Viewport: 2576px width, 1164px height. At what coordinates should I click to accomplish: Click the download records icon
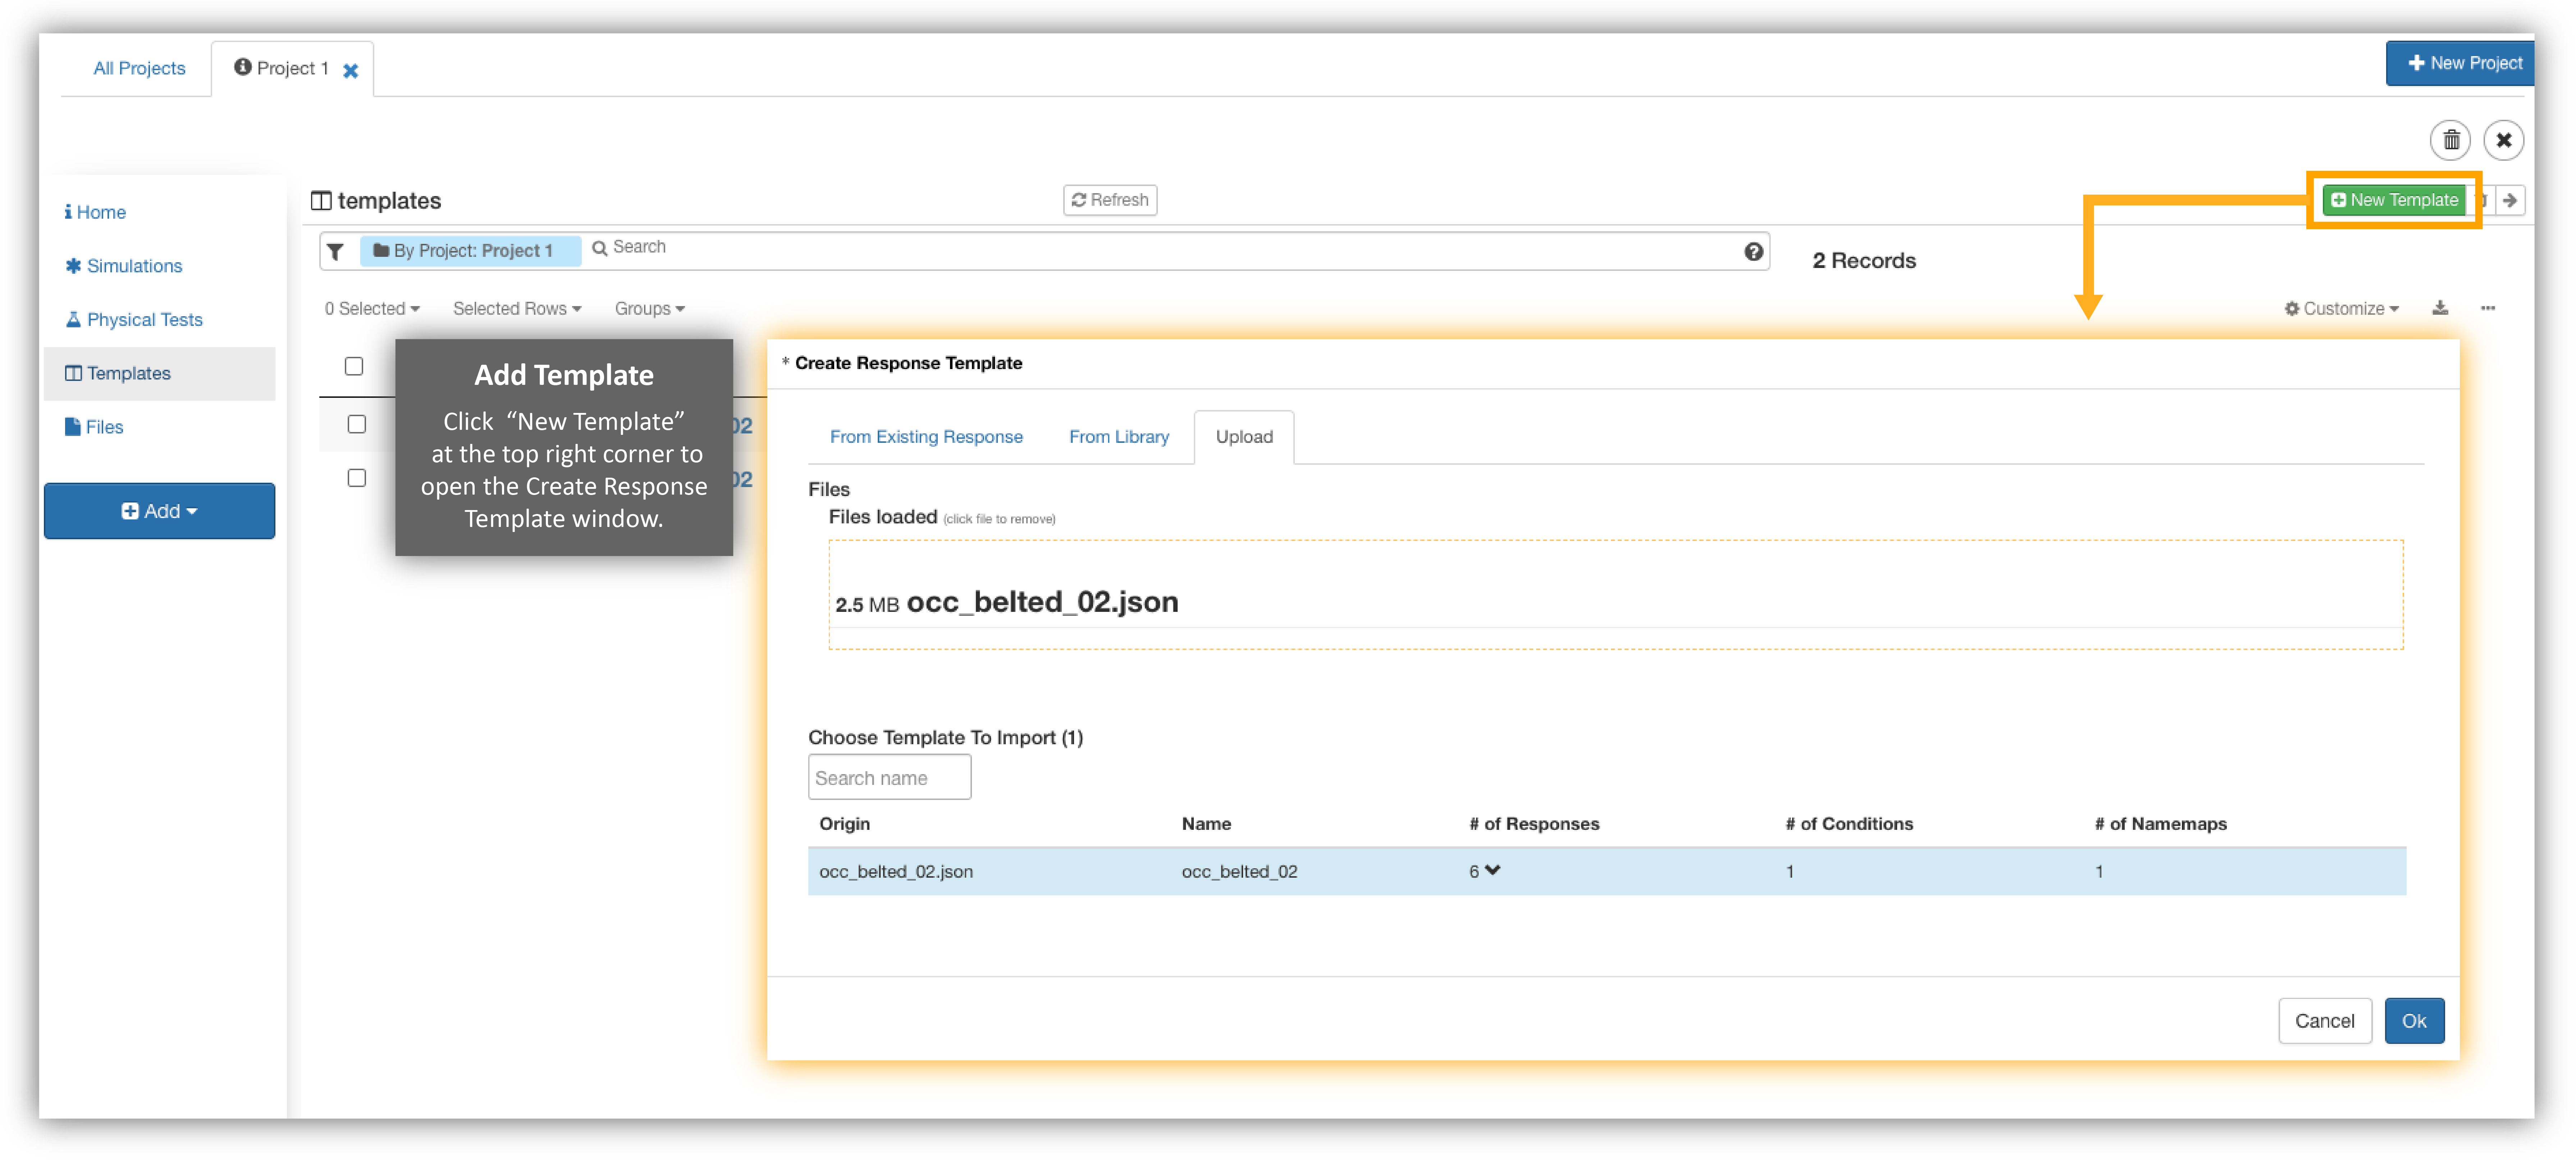(2440, 308)
